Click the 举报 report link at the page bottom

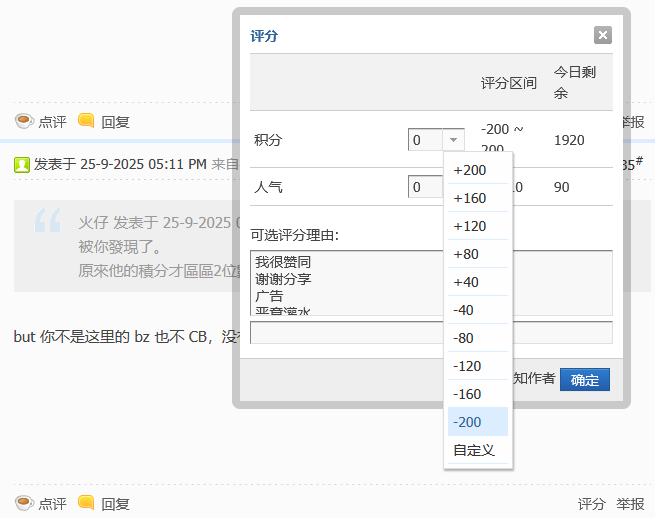pos(630,504)
